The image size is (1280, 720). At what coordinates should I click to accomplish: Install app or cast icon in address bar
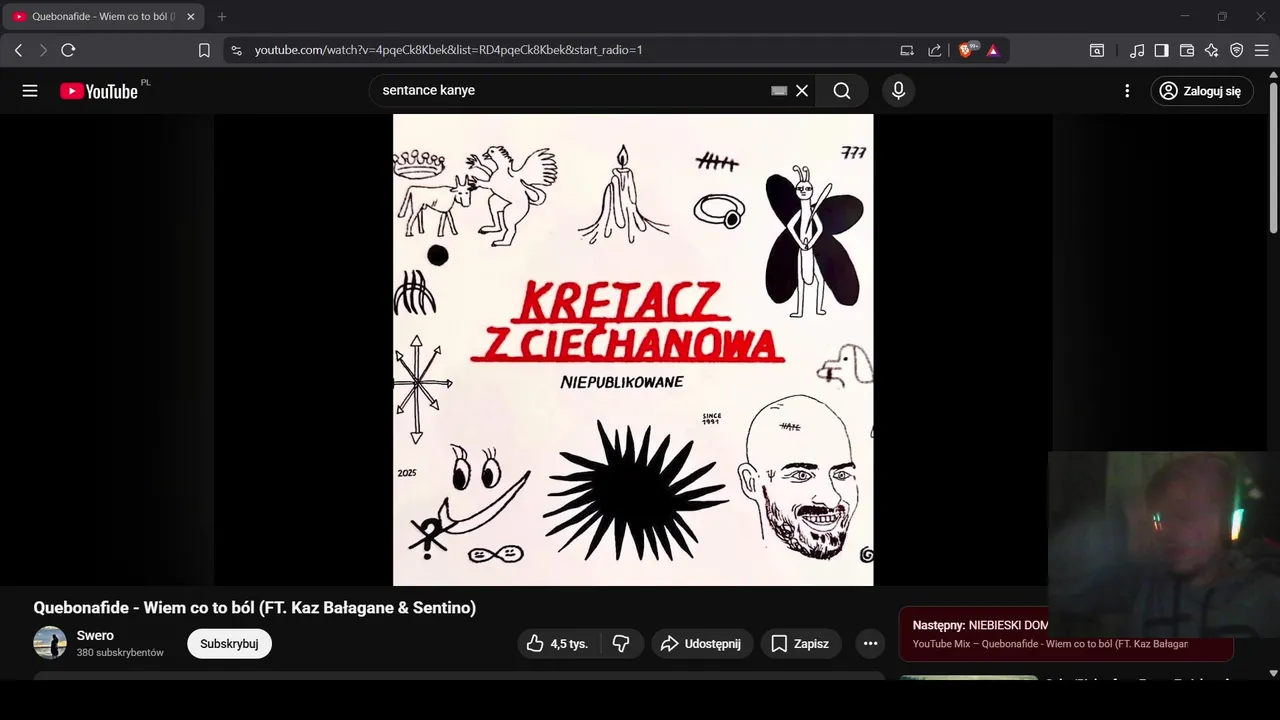click(907, 50)
